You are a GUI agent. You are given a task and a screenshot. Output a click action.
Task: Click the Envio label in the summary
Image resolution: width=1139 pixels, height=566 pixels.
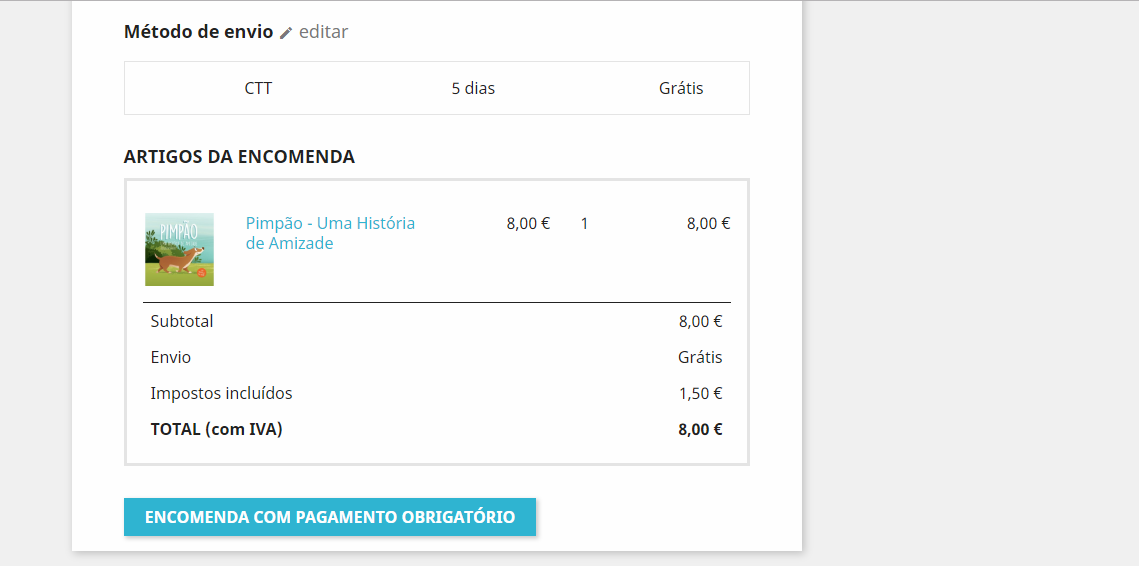point(171,357)
